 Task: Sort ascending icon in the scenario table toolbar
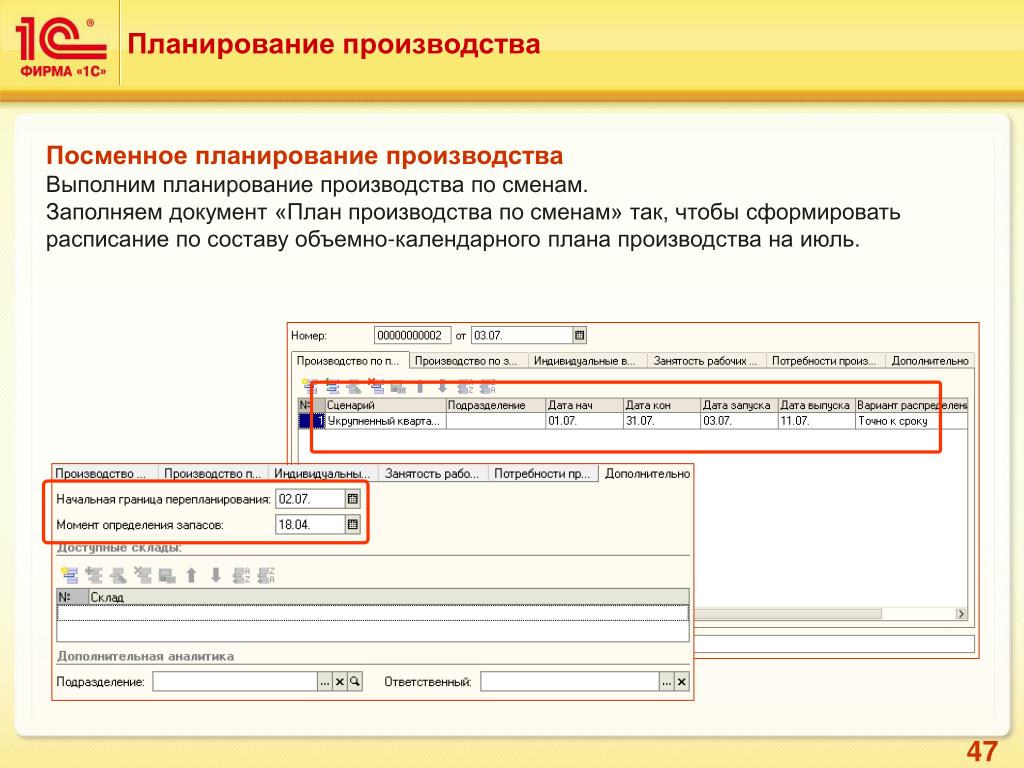pos(465,386)
